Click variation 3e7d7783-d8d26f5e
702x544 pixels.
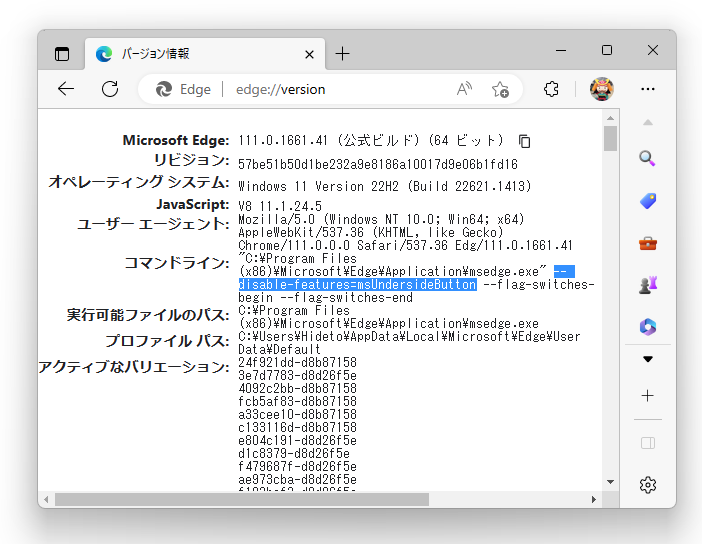297,375
